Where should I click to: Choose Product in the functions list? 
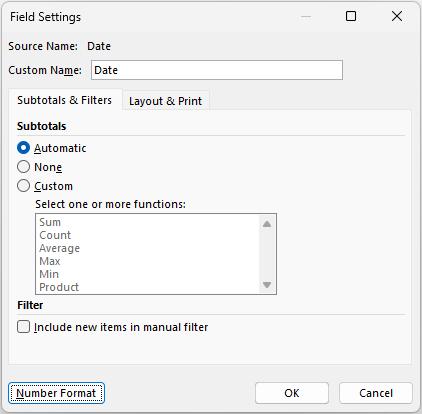click(x=59, y=287)
